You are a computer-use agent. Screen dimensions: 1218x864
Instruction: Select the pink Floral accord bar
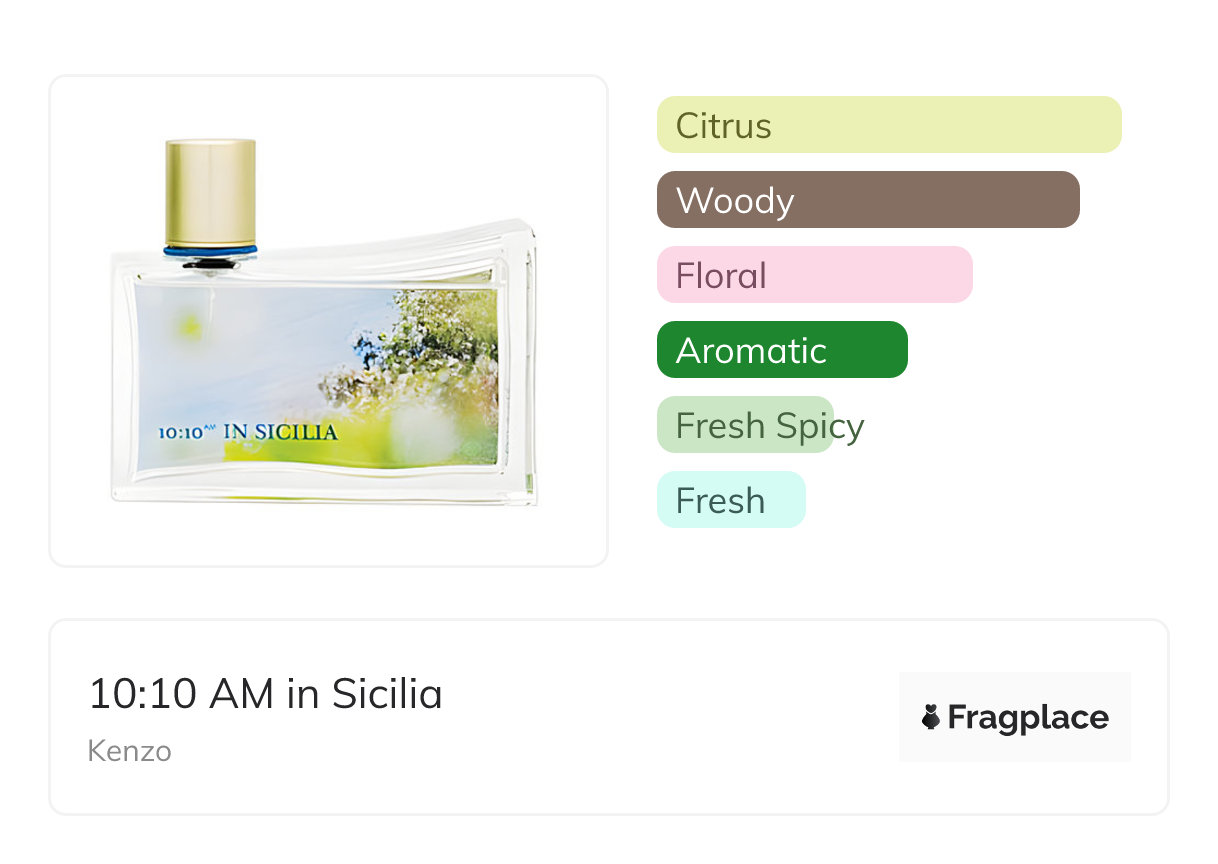click(814, 275)
